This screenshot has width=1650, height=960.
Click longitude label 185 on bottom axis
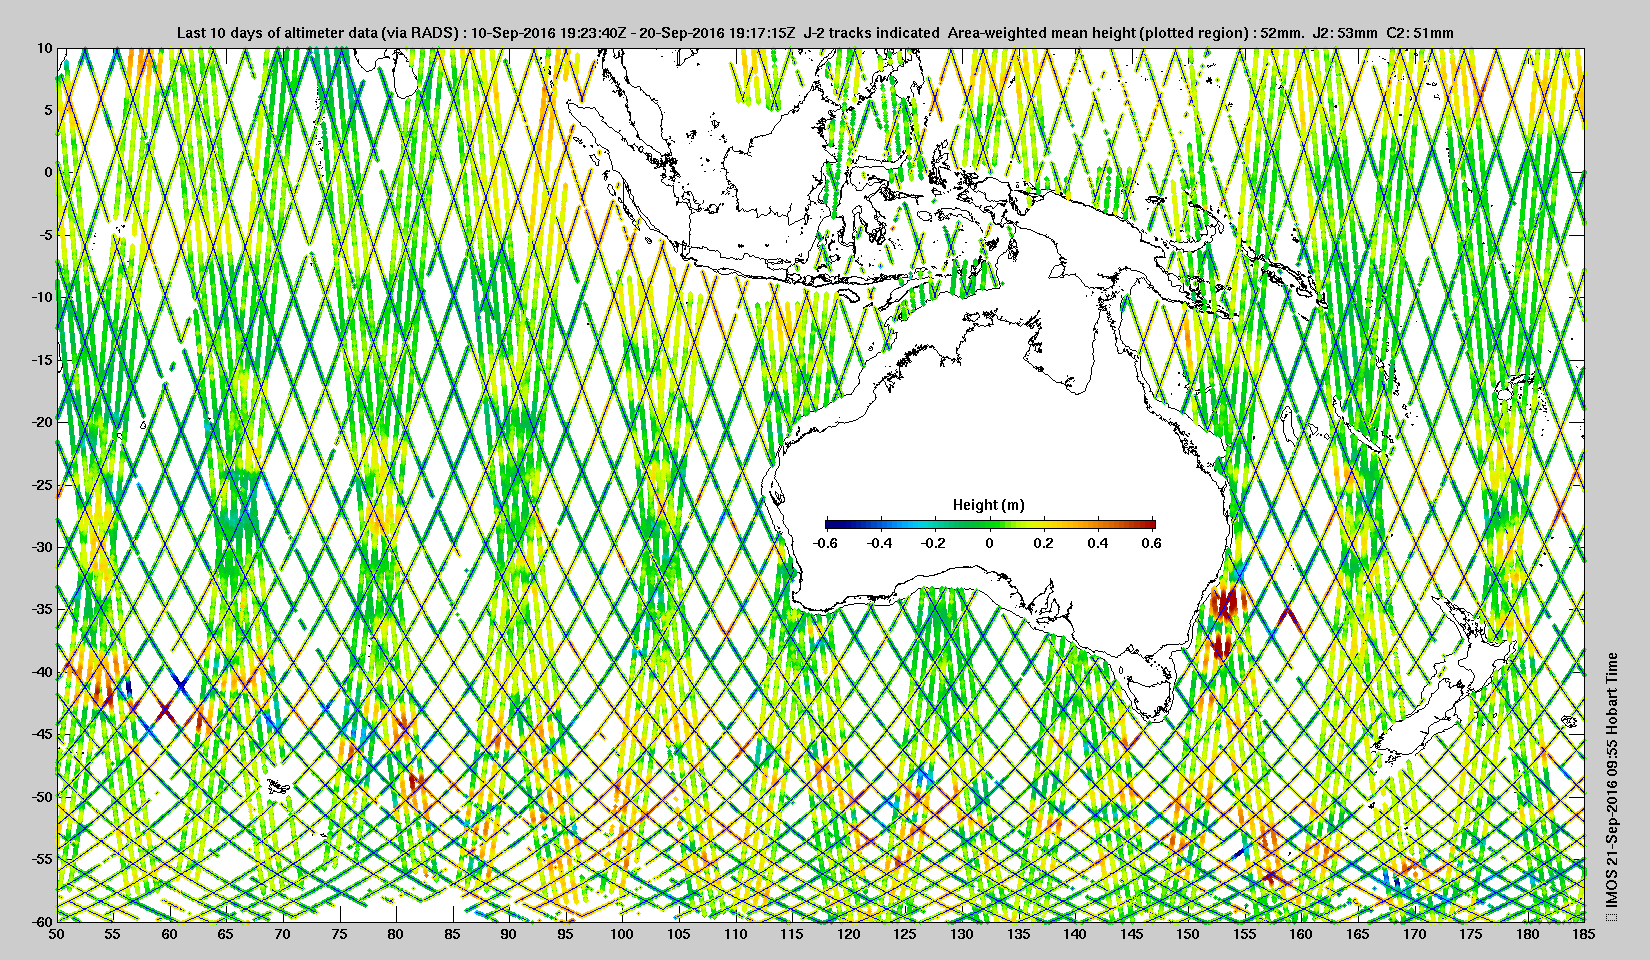pos(1584,934)
